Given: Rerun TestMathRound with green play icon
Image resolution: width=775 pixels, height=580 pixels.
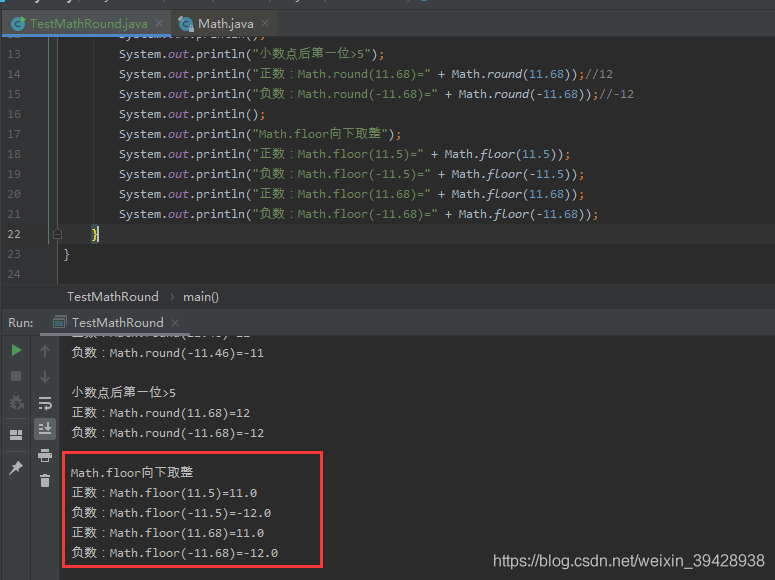Looking at the screenshot, I should pyautogui.click(x=16, y=351).
